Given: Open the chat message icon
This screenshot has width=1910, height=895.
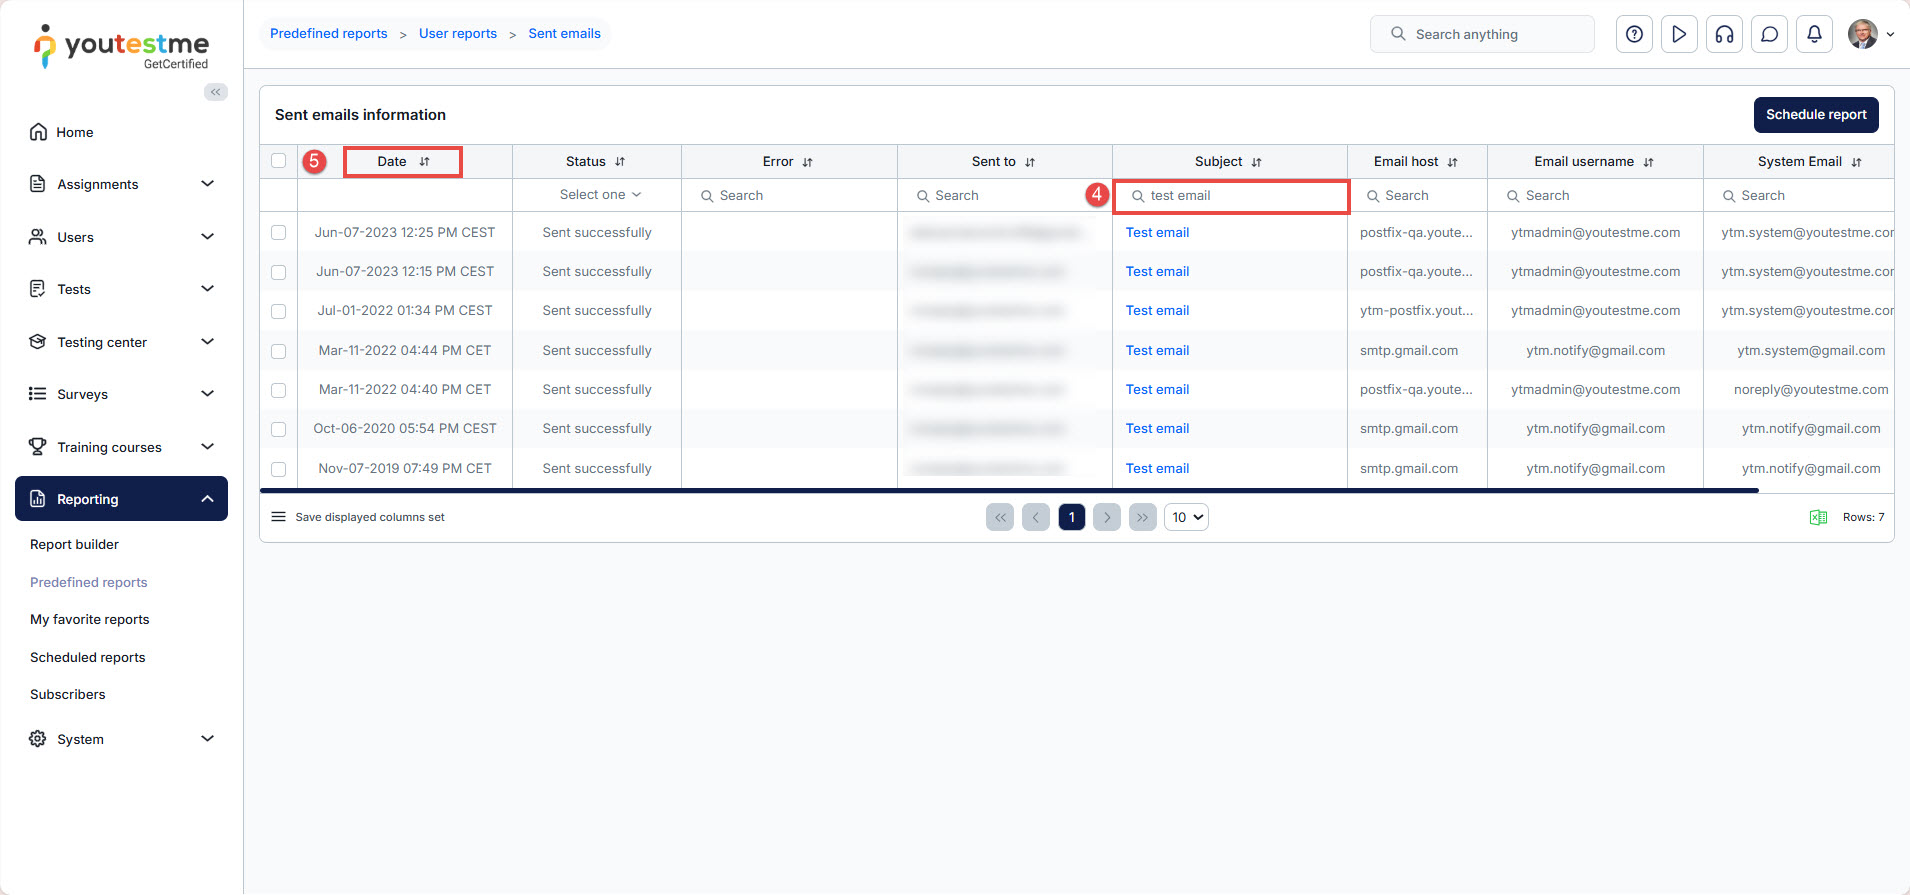Looking at the screenshot, I should click(1769, 34).
